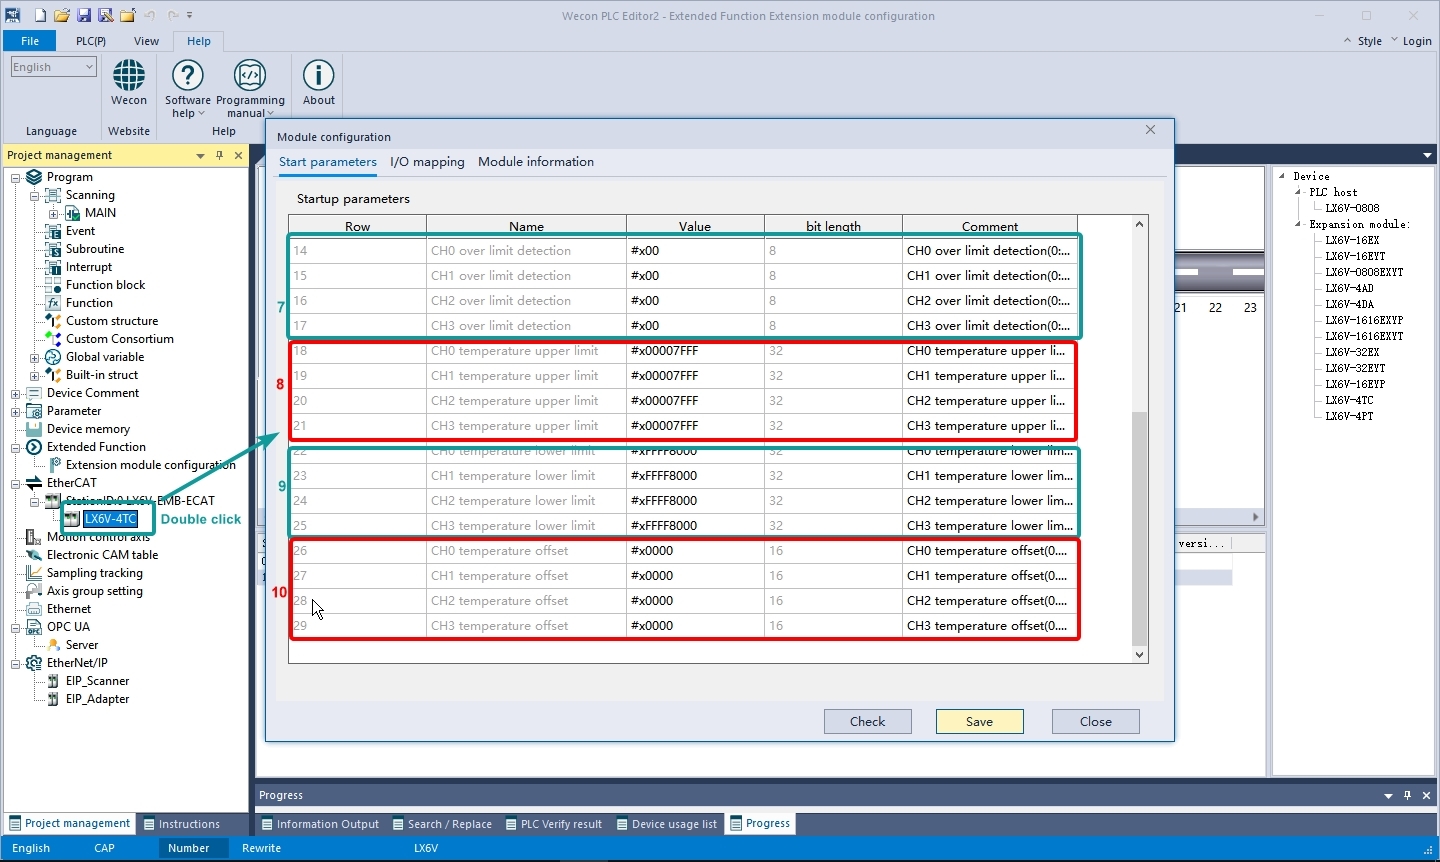Pin the Project management panel
Viewport: 1440px width, 862px height.
point(219,155)
